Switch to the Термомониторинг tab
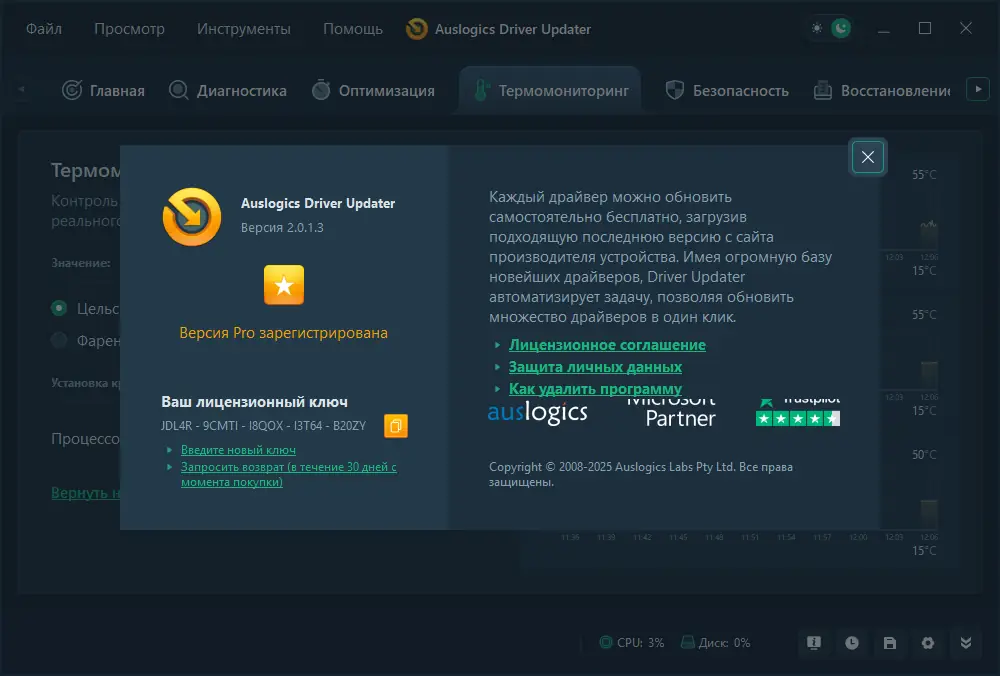This screenshot has height=676, width=1000. [550, 91]
